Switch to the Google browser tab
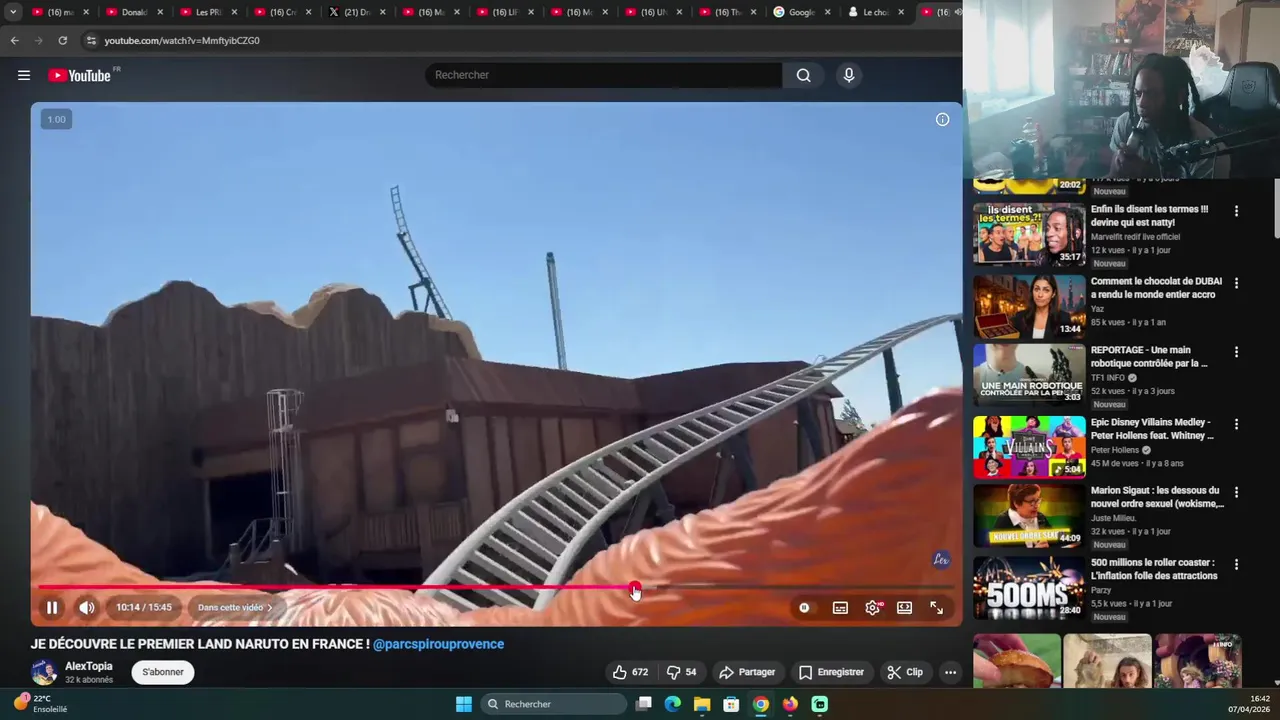This screenshot has height=720, width=1280. pos(802,12)
